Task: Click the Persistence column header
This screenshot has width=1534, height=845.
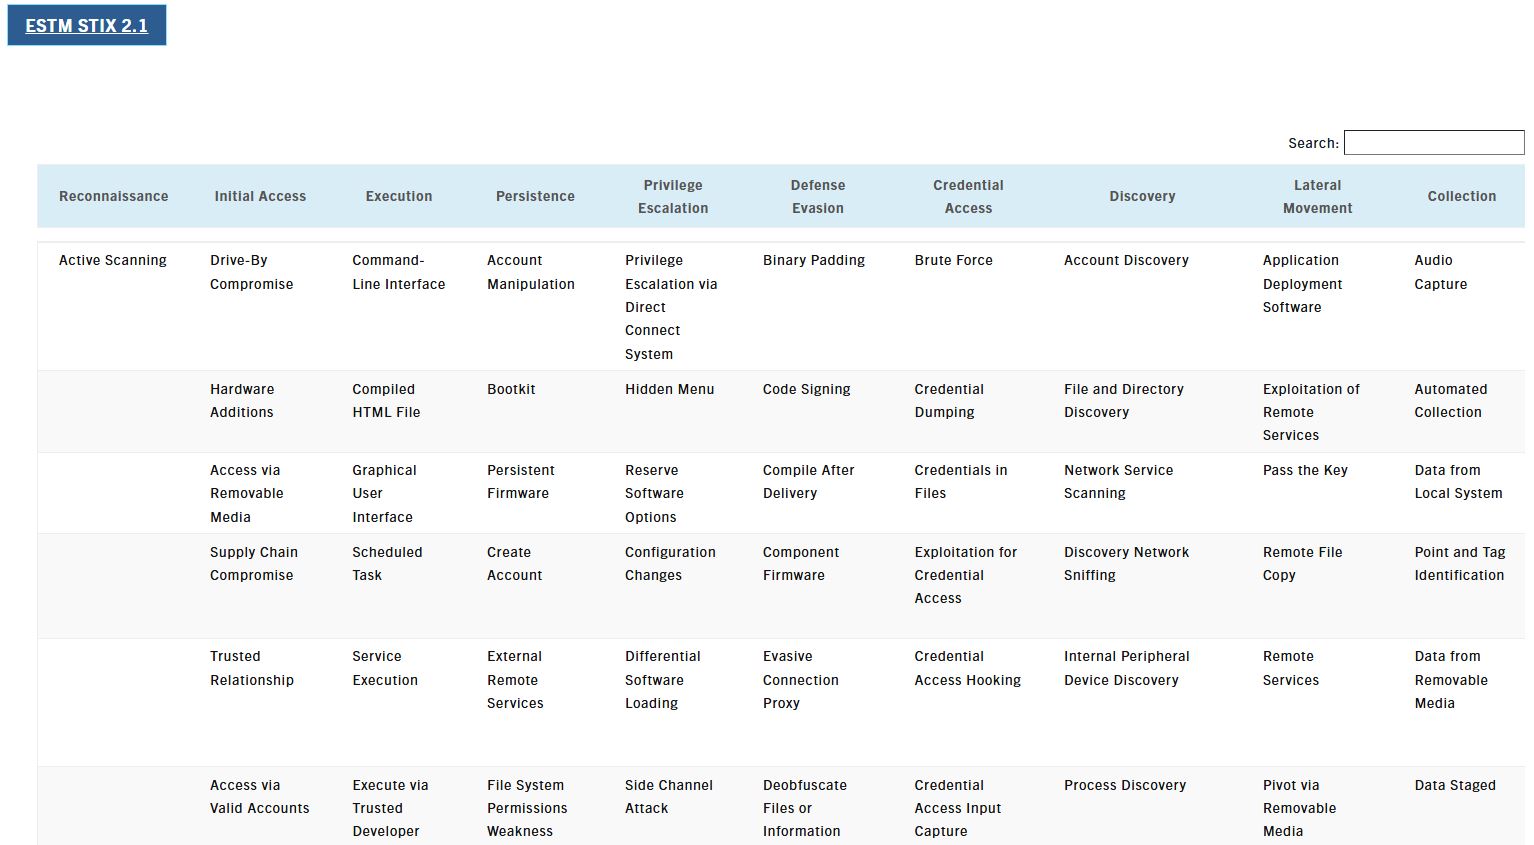Action: coord(535,197)
